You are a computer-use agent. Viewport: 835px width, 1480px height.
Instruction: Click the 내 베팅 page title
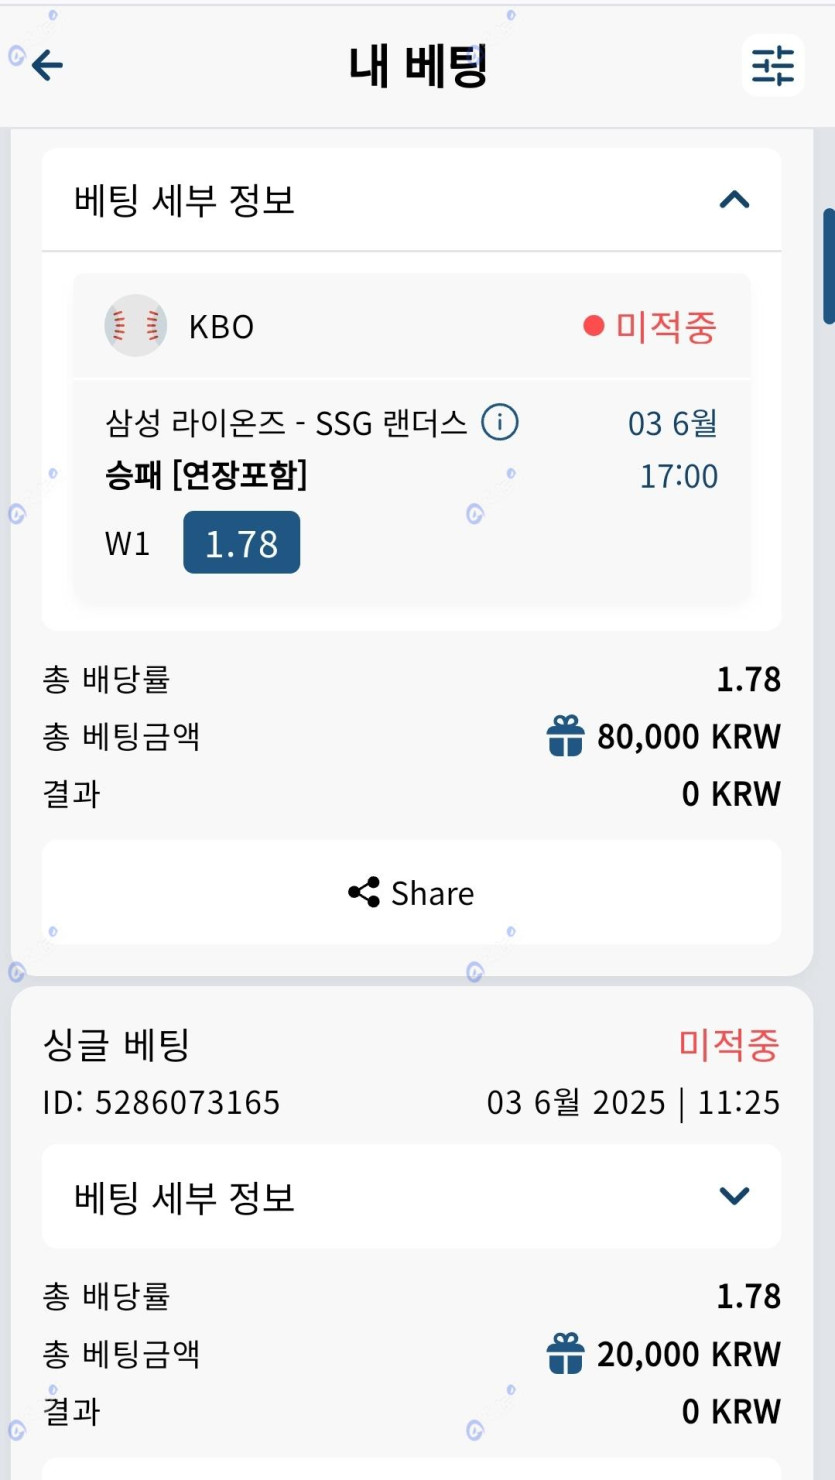[417, 66]
